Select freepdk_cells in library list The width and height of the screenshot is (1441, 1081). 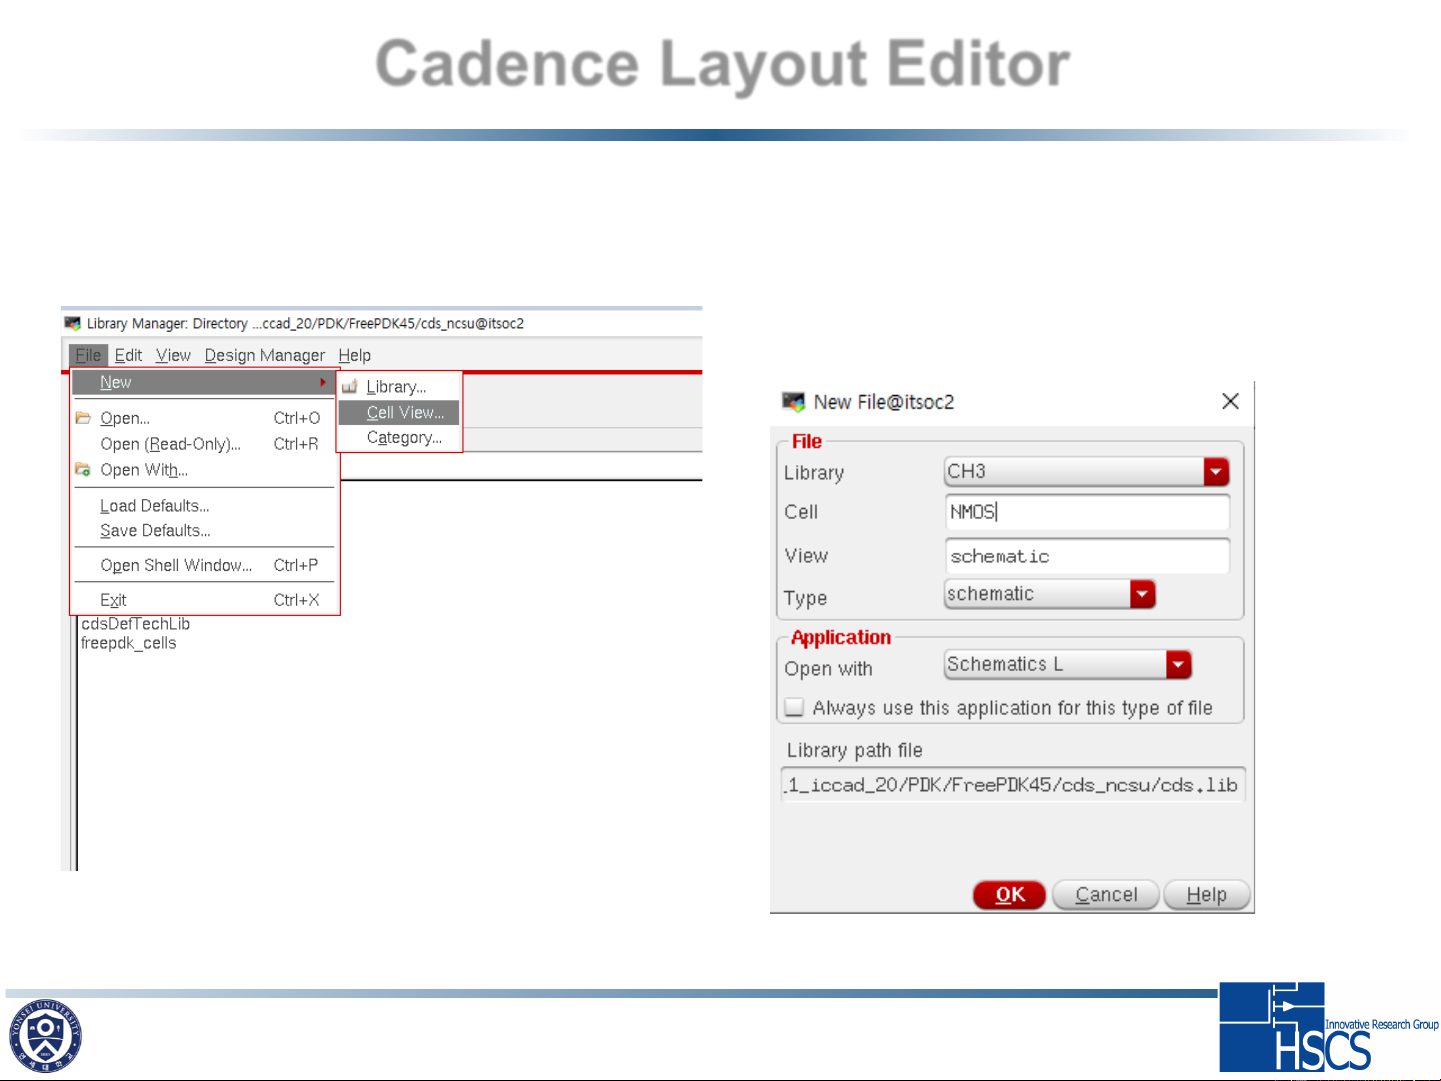tap(129, 643)
